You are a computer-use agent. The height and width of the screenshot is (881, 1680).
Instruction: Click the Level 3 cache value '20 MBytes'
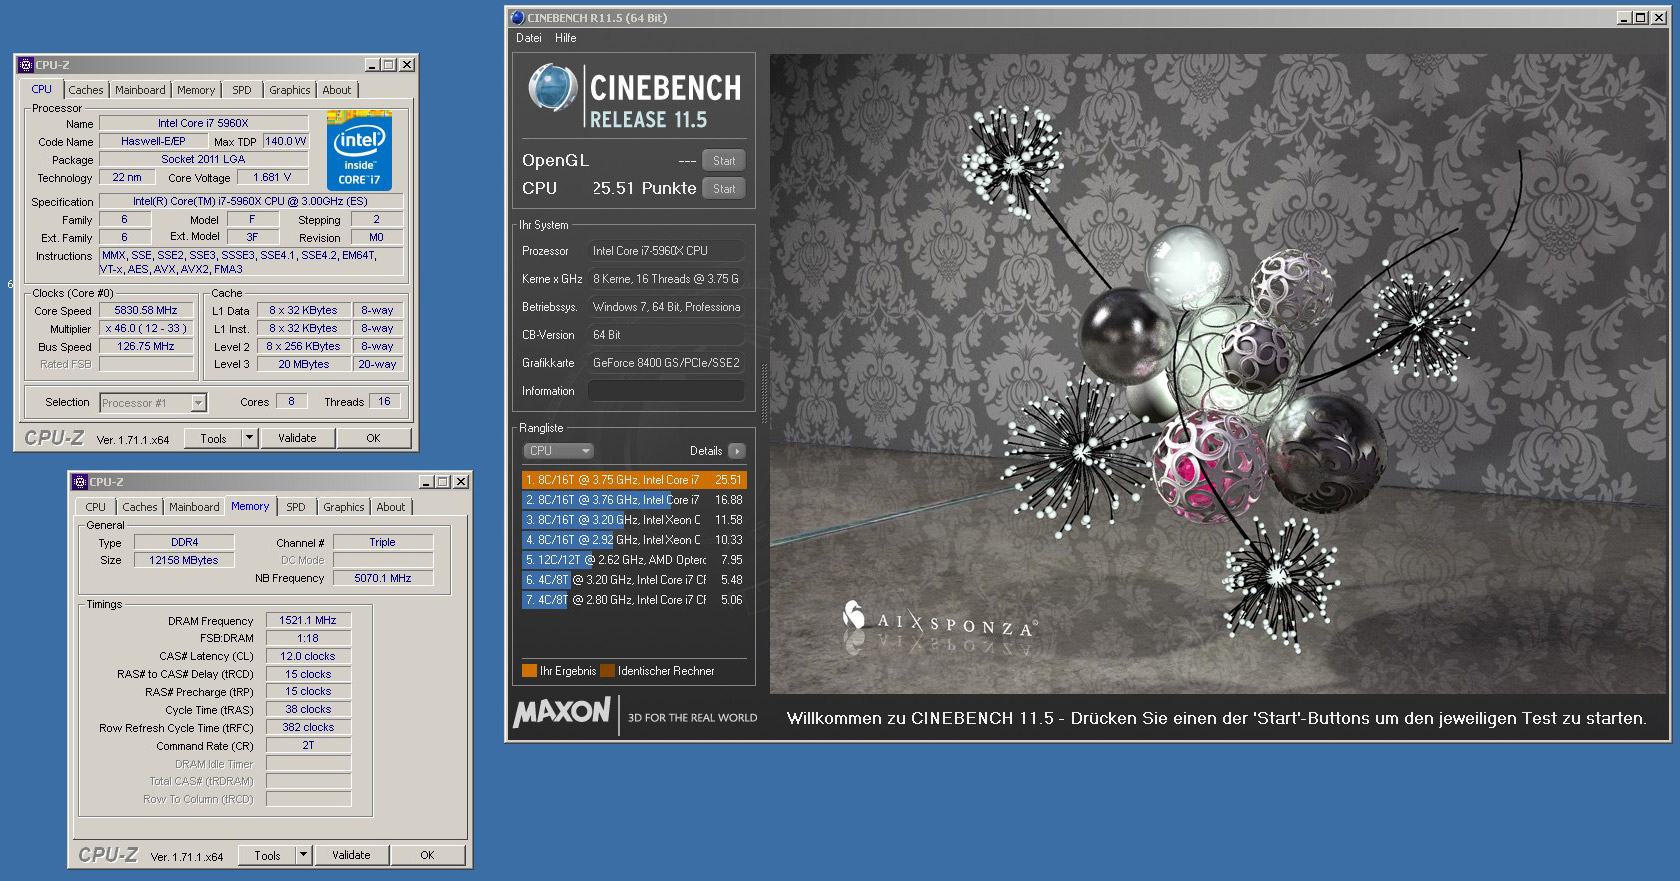click(x=304, y=365)
